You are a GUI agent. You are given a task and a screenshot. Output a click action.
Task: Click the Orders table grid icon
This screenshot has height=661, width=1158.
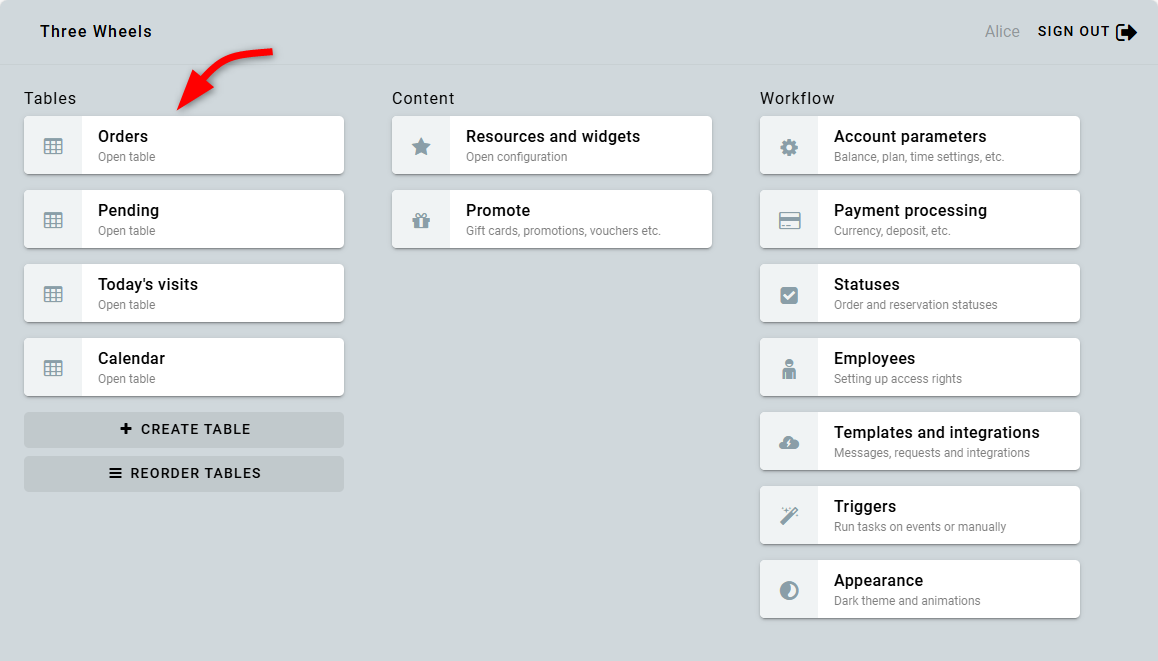[53, 146]
